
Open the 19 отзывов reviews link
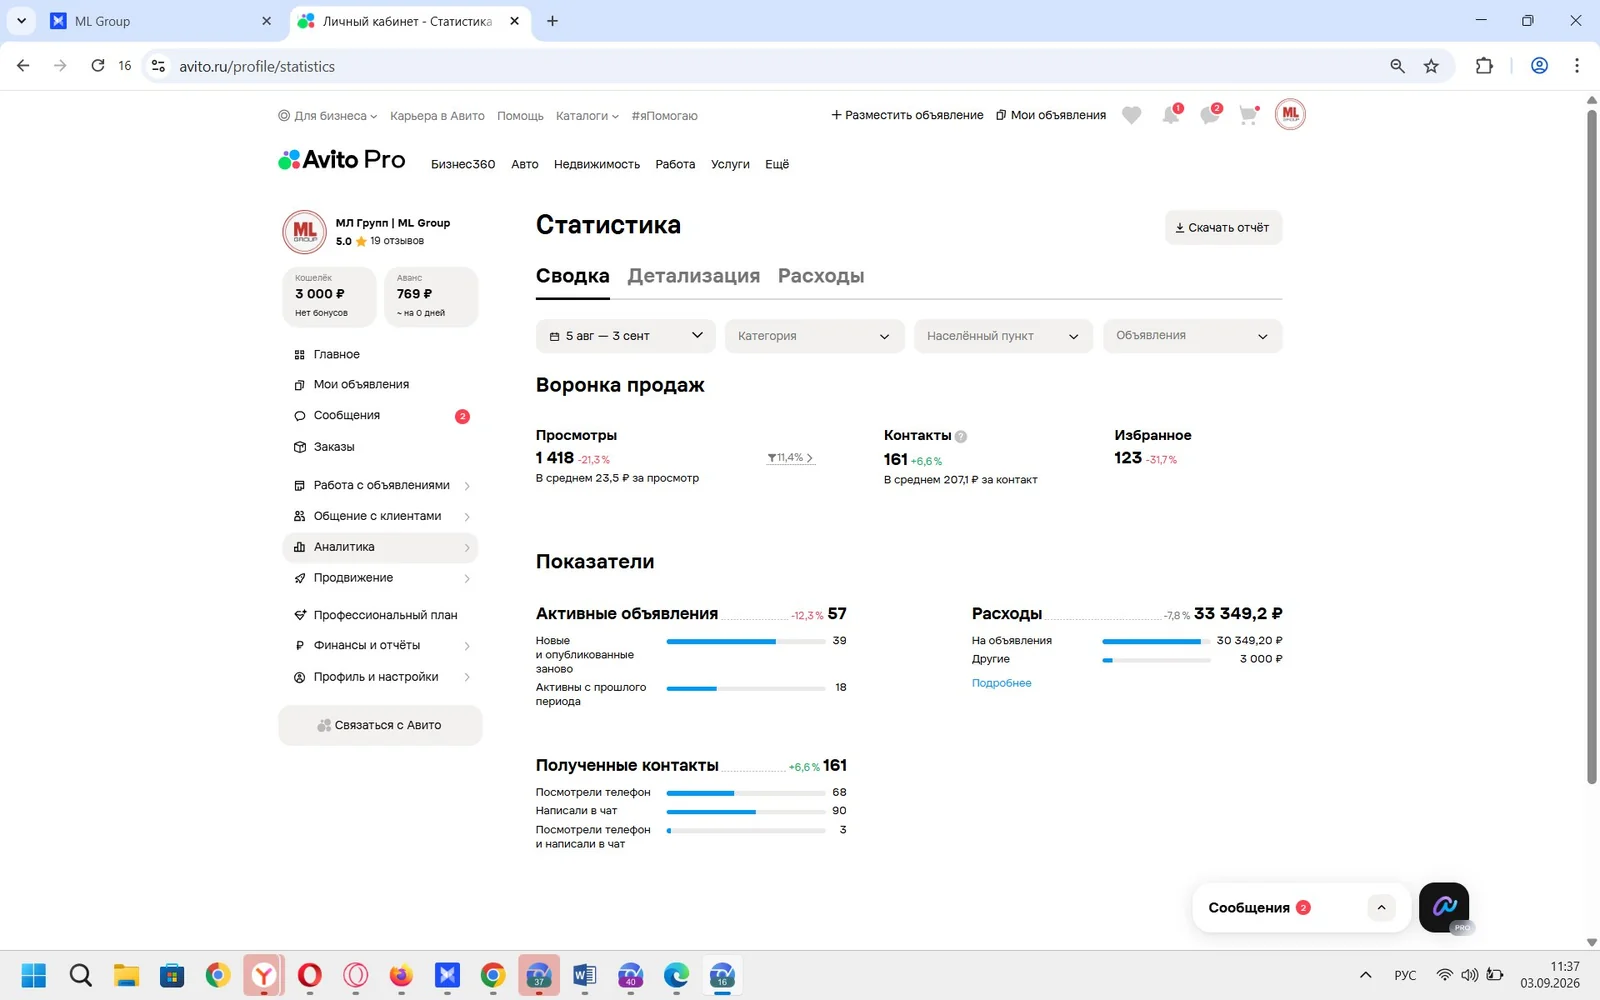397,241
